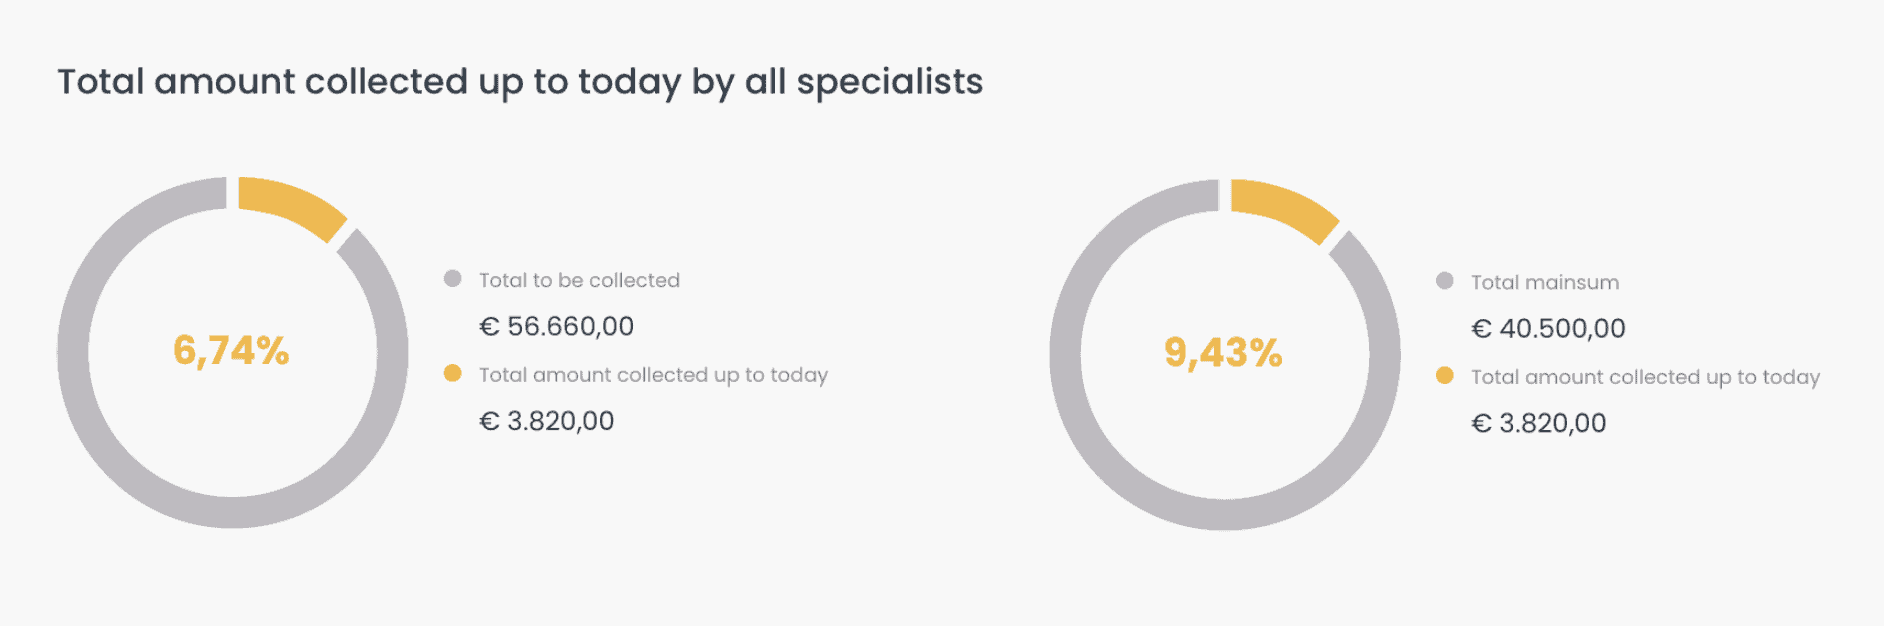Screen dimensions: 1884x626
Task: Click yellow legend dot under Total mainsum
Action: [1445, 375]
